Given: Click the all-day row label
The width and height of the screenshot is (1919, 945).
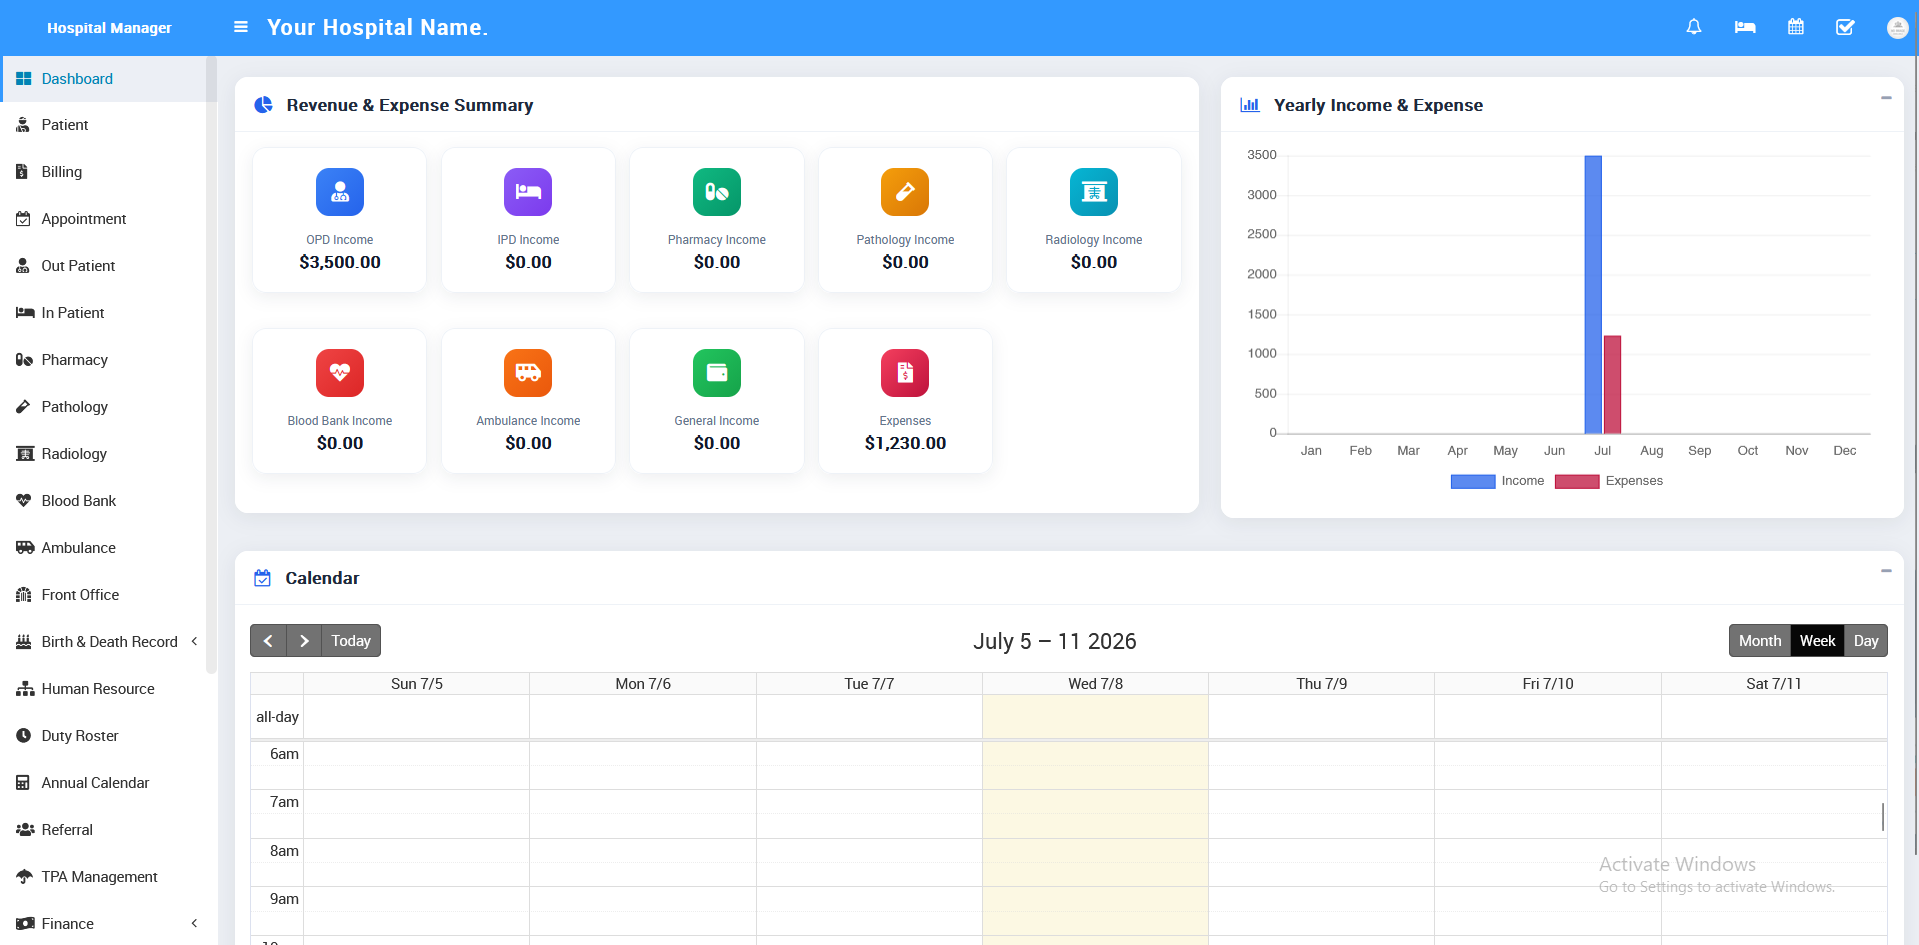Looking at the screenshot, I should pos(277,717).
